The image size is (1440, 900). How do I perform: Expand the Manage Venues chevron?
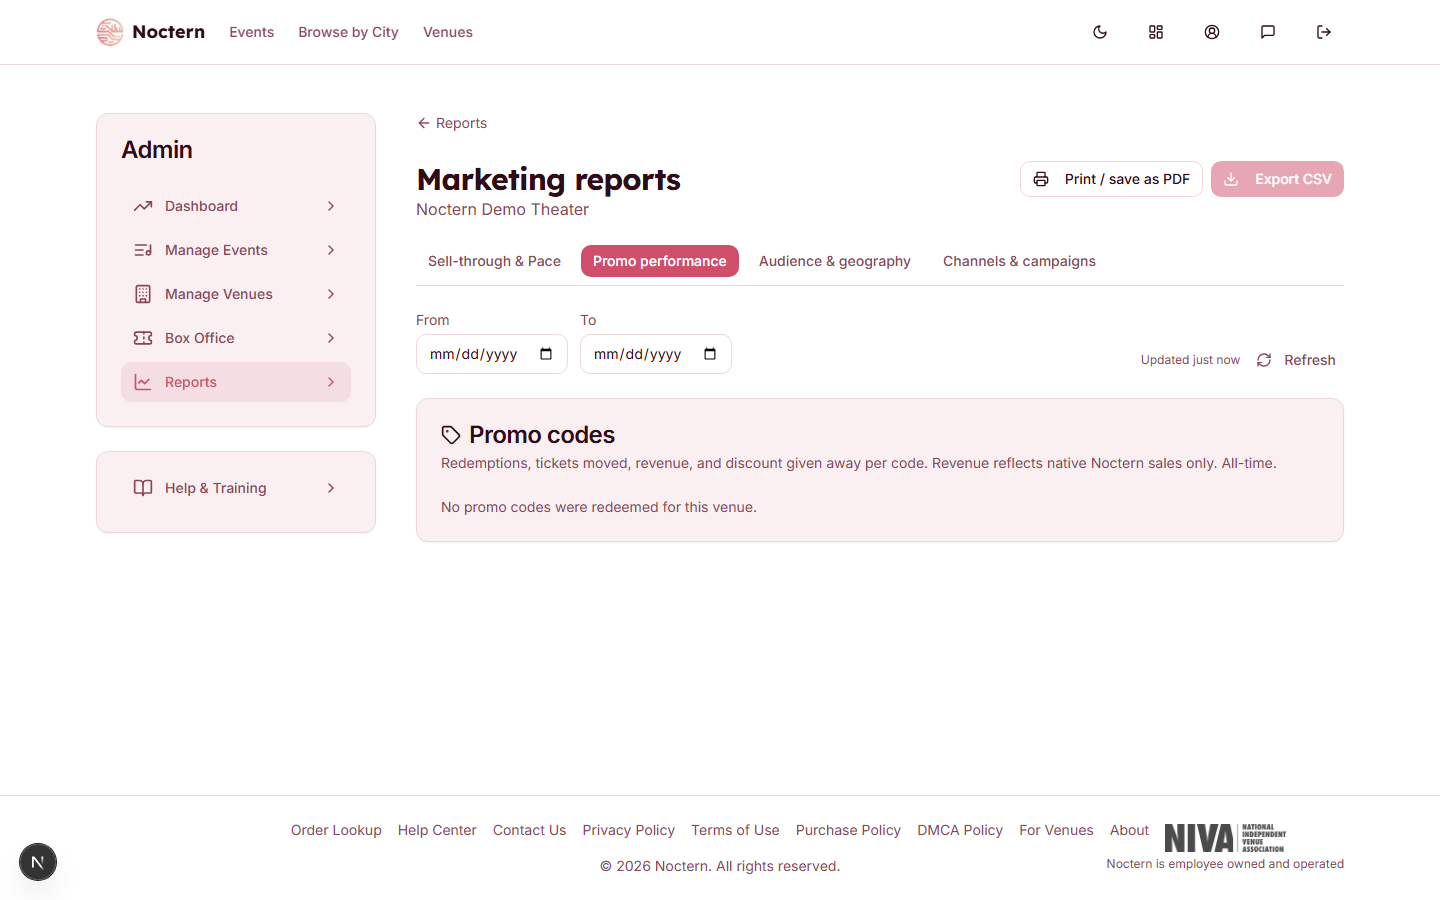[331, 294]
